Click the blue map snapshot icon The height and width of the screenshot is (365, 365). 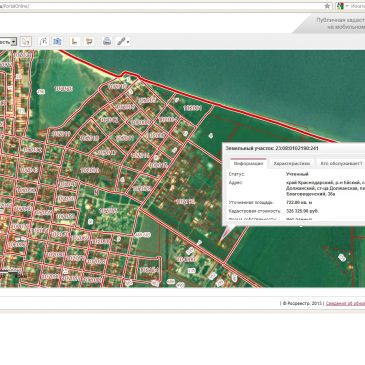click(x=57, y=41)
